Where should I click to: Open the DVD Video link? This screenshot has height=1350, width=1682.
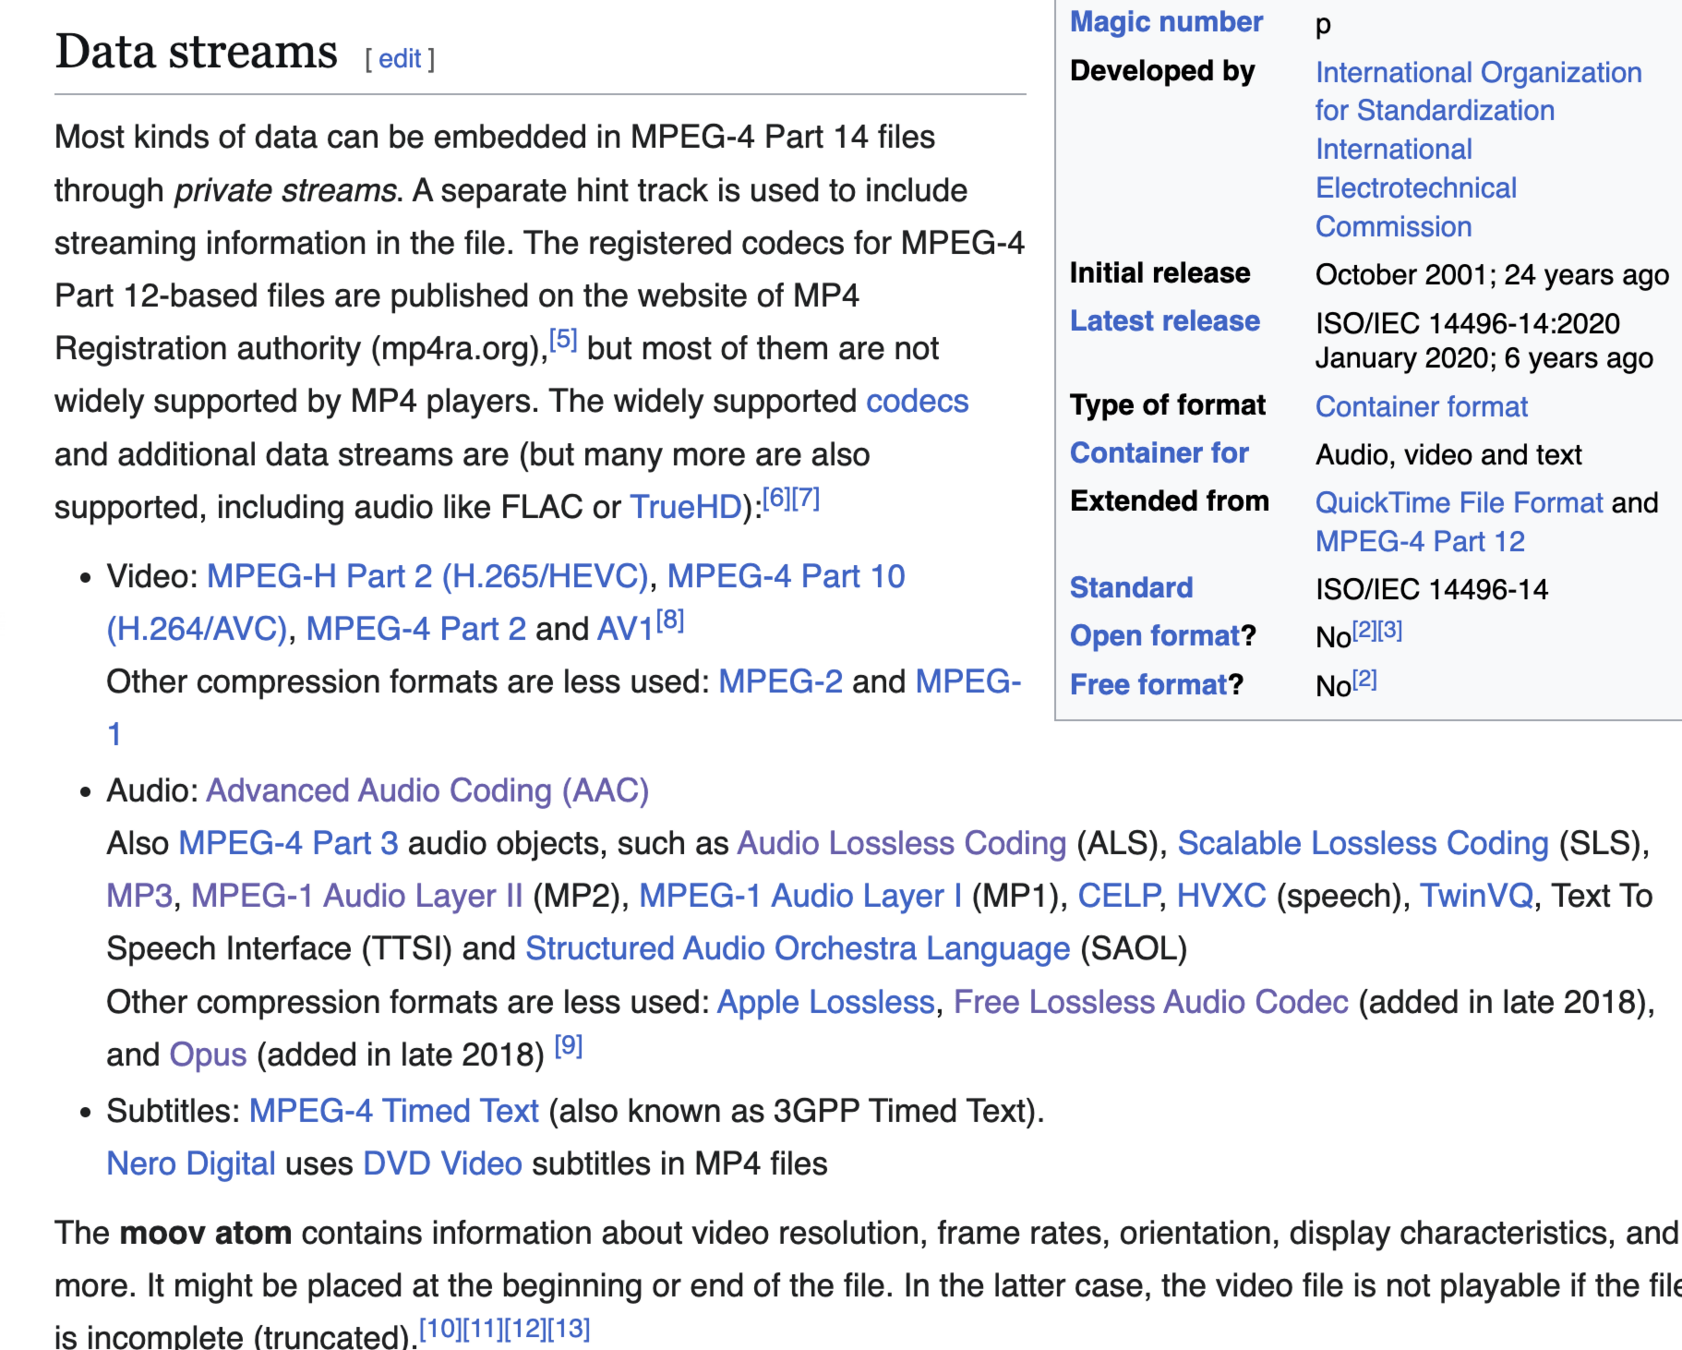(x=442, y=1164)
